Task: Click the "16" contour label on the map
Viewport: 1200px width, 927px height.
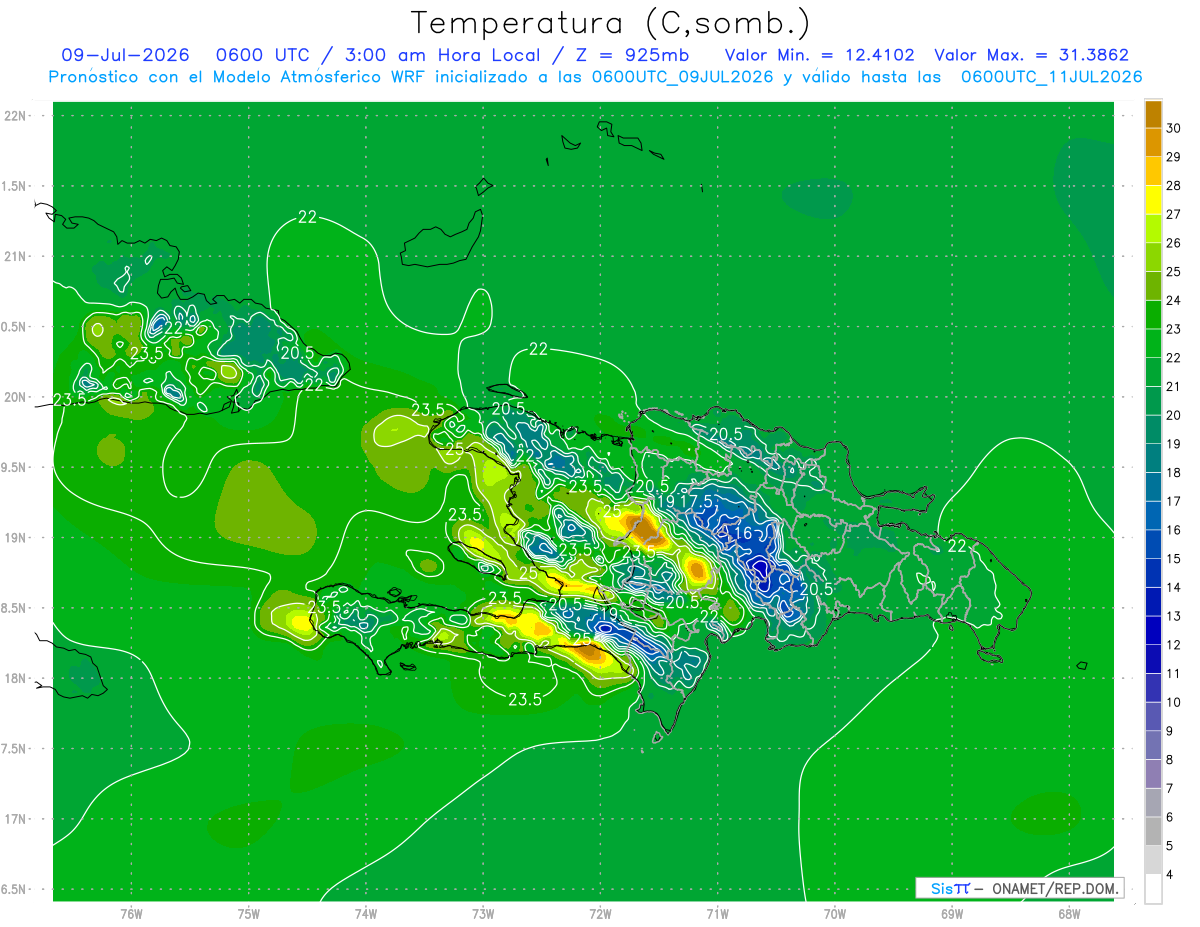Action: [741, 534]
